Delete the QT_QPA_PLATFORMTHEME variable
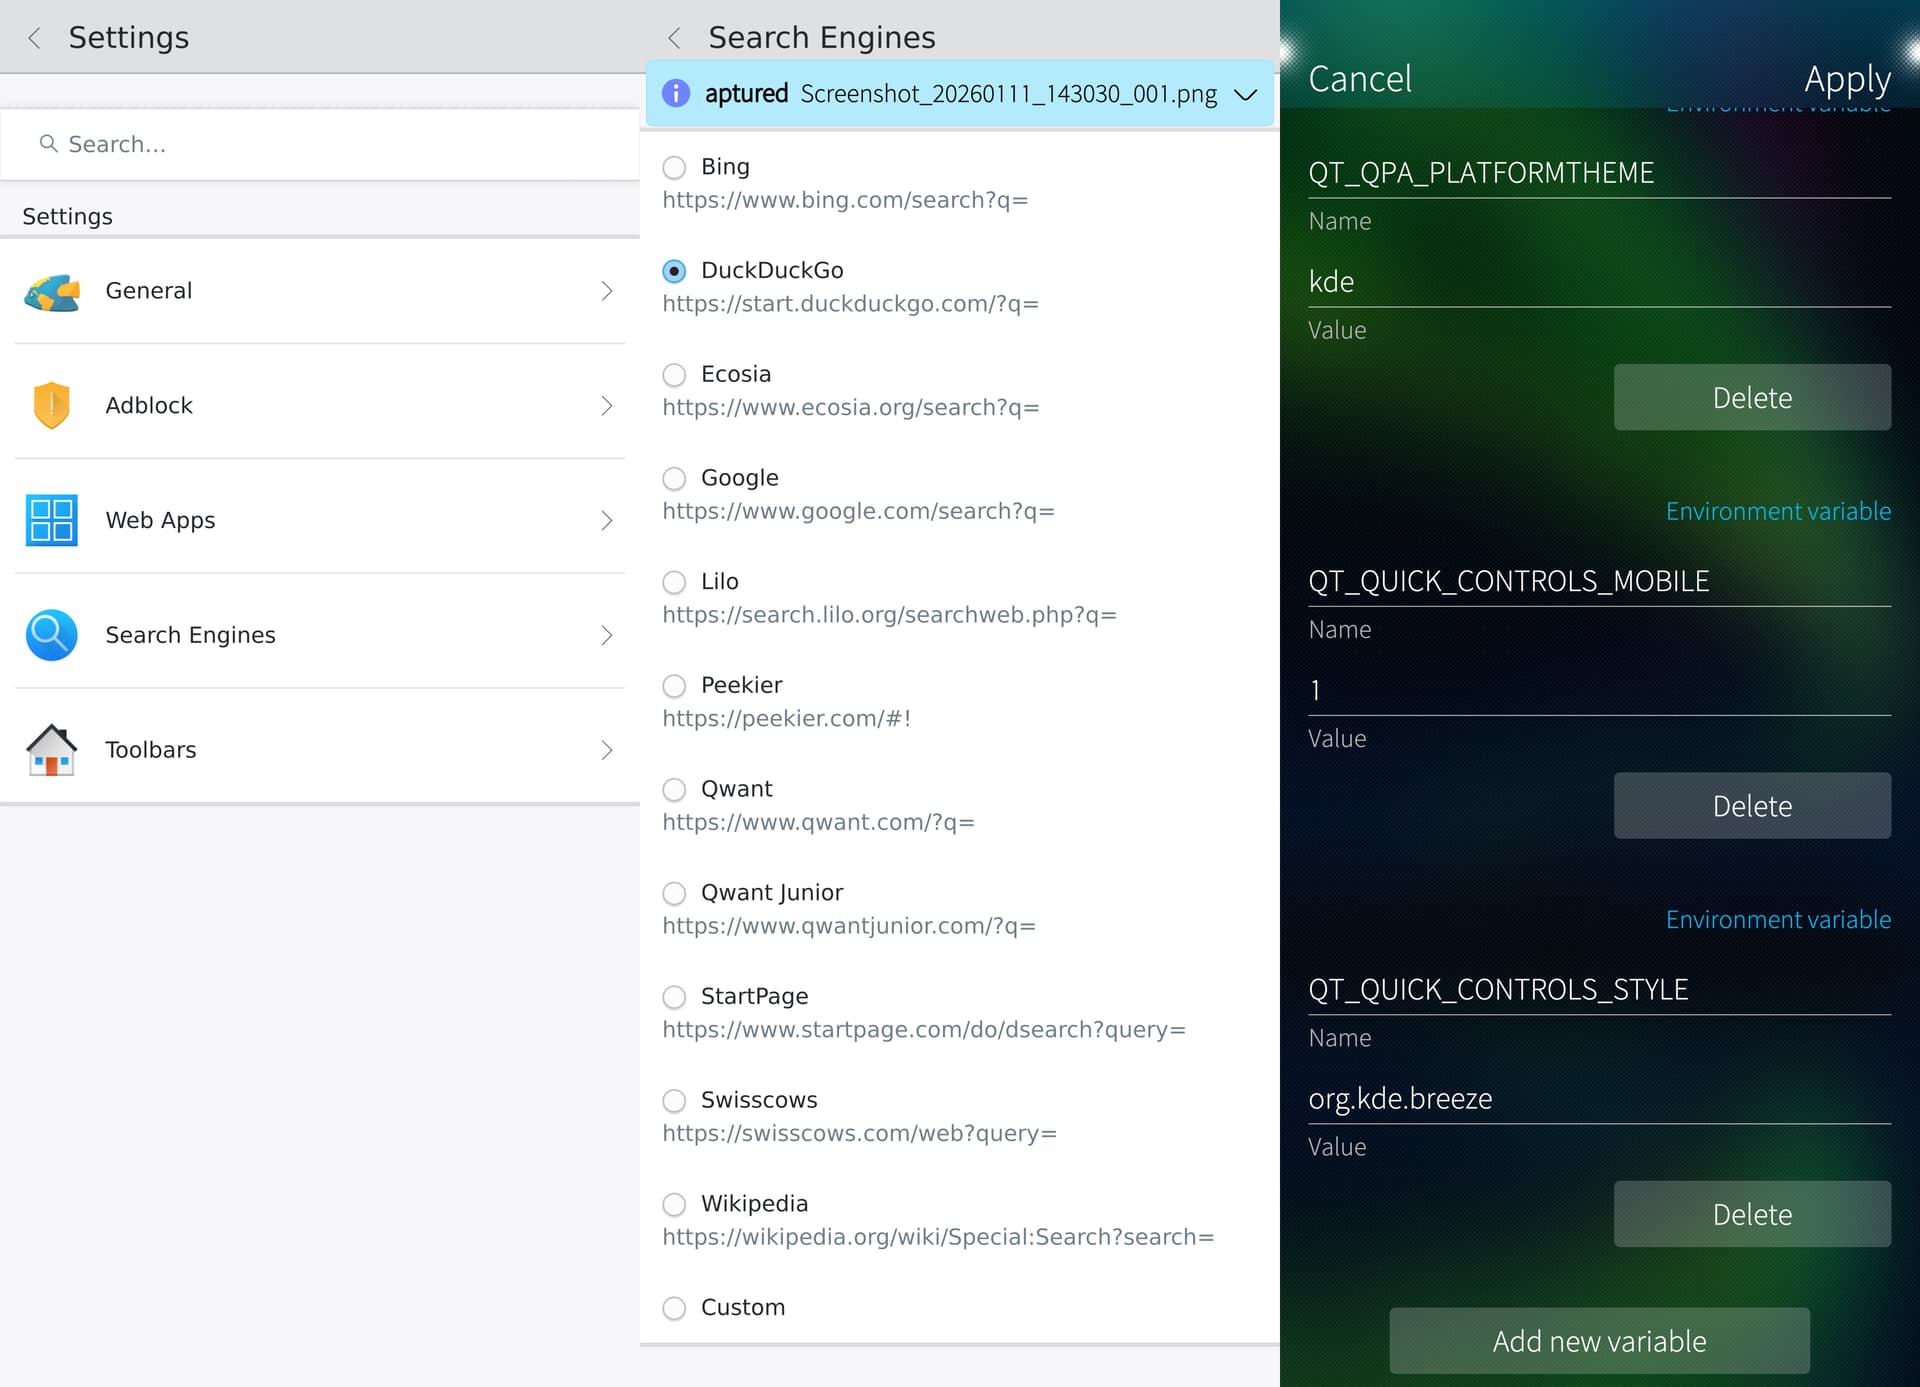 (1751, 397)
